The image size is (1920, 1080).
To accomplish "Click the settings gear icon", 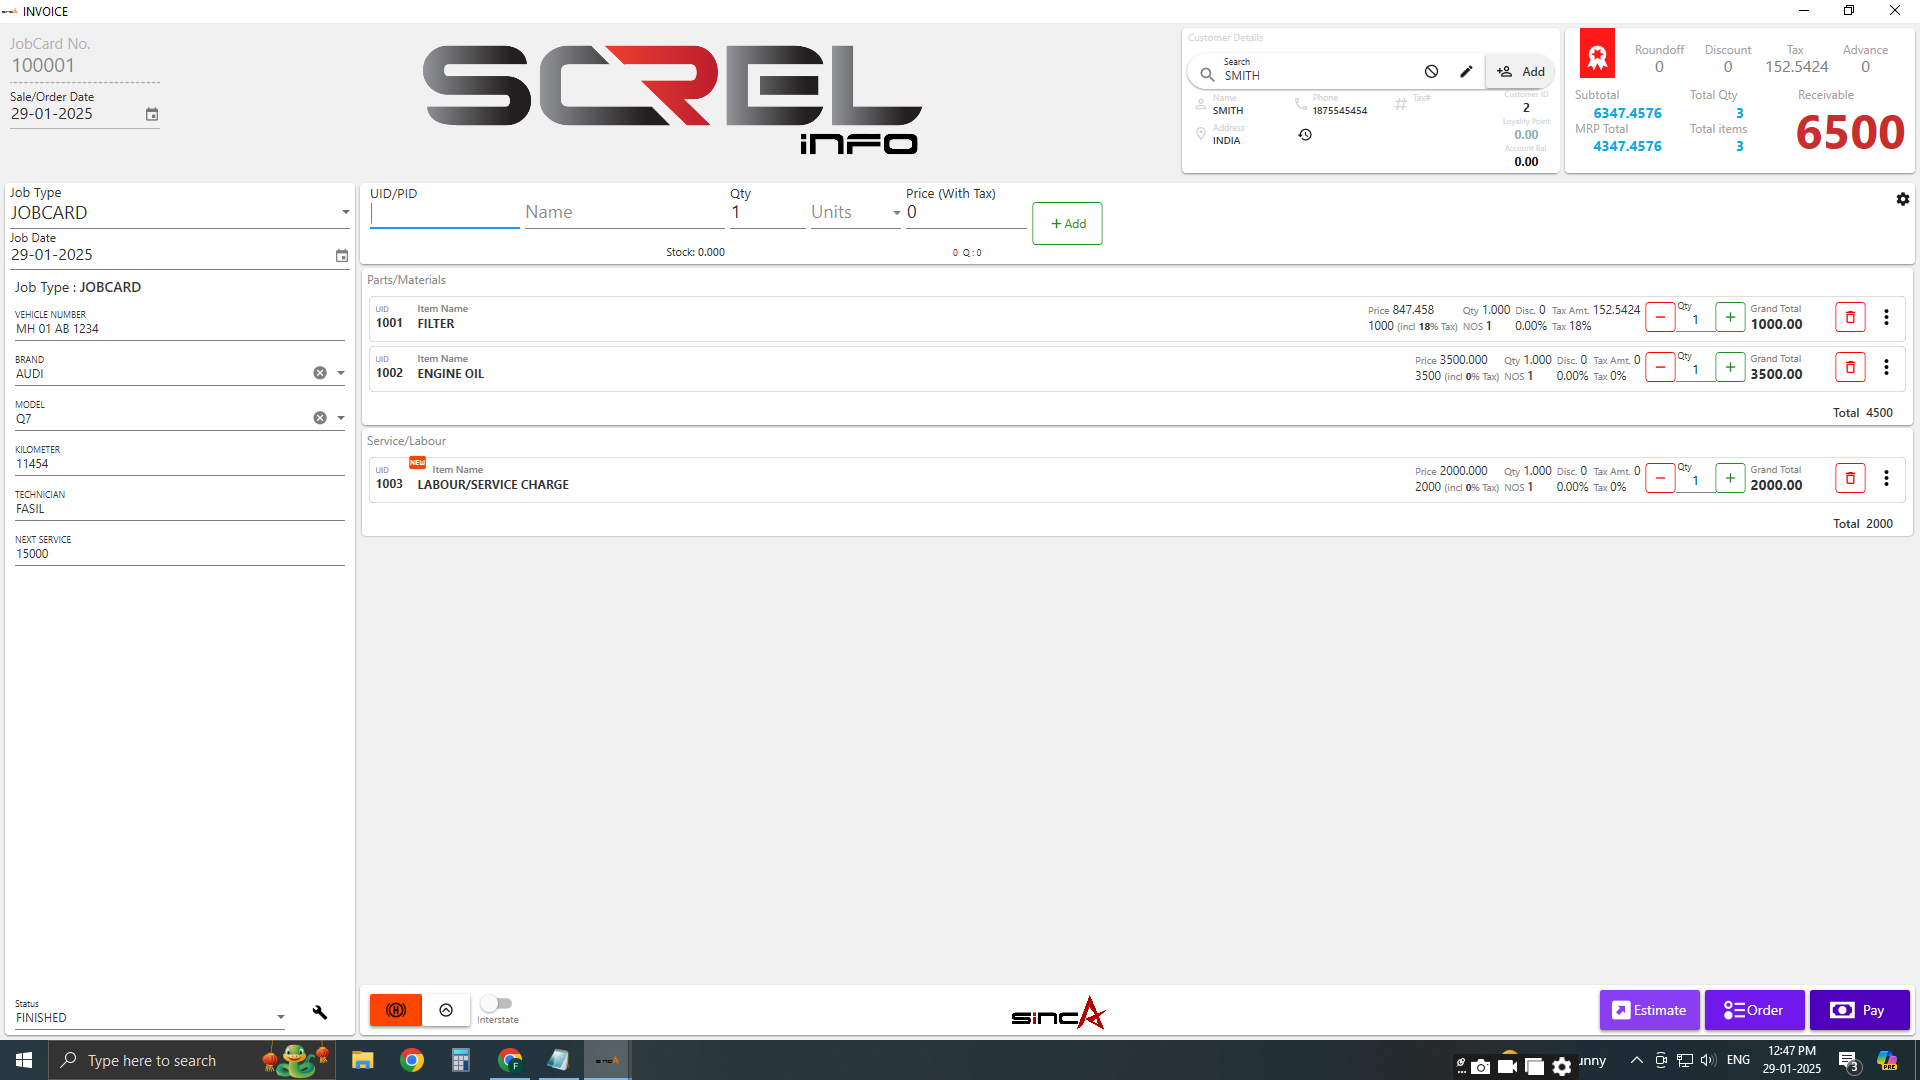I will click(x=1902, y=199).
